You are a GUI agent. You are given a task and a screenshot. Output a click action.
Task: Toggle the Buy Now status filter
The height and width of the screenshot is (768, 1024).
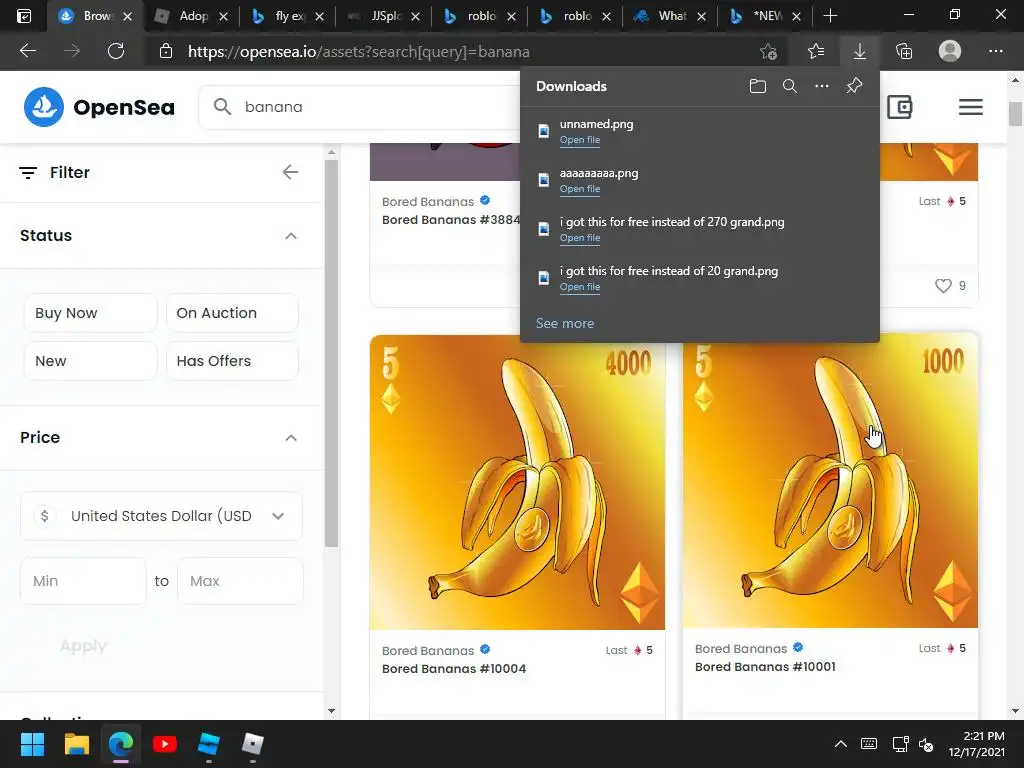point(91,313)
